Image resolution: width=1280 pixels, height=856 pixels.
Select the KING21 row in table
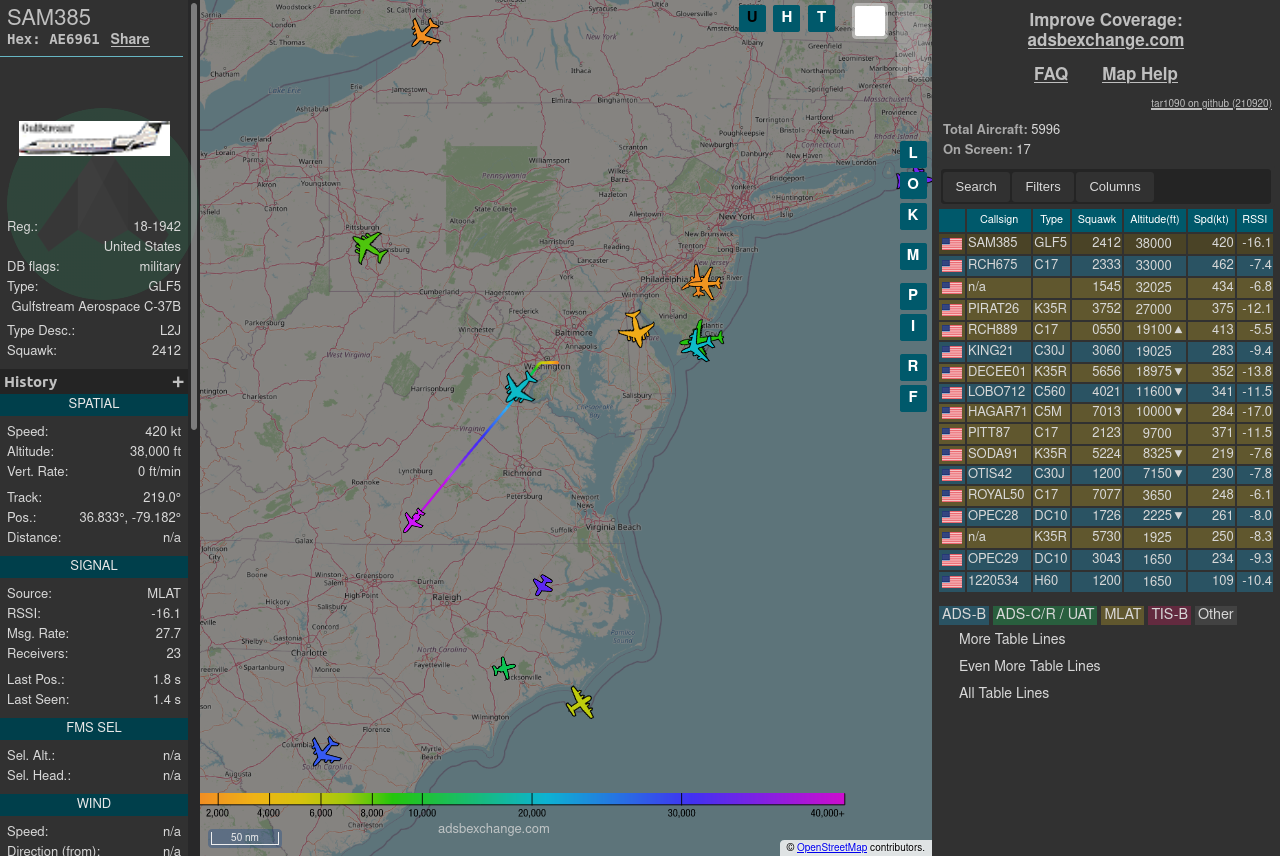[x=1105, y=351]
